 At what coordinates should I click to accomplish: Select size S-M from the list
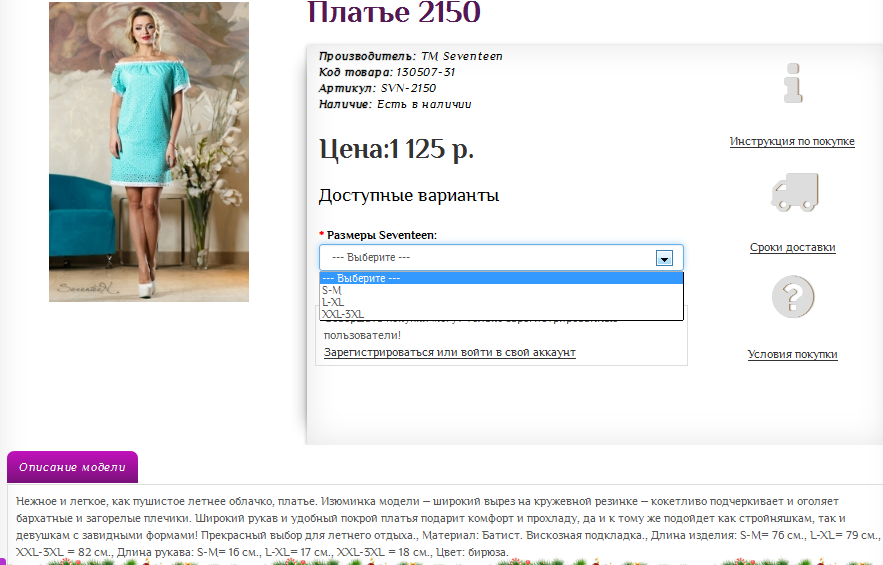click(x=501, y=290)
